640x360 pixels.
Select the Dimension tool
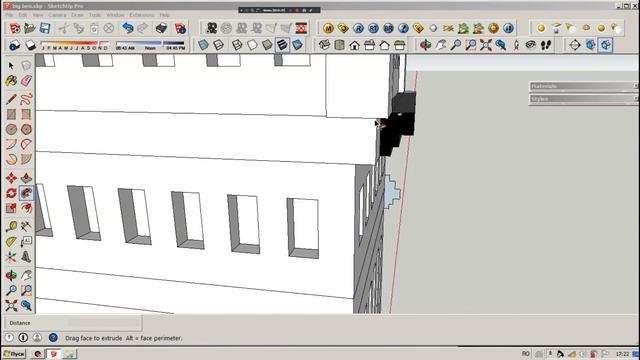pos(26,226)
